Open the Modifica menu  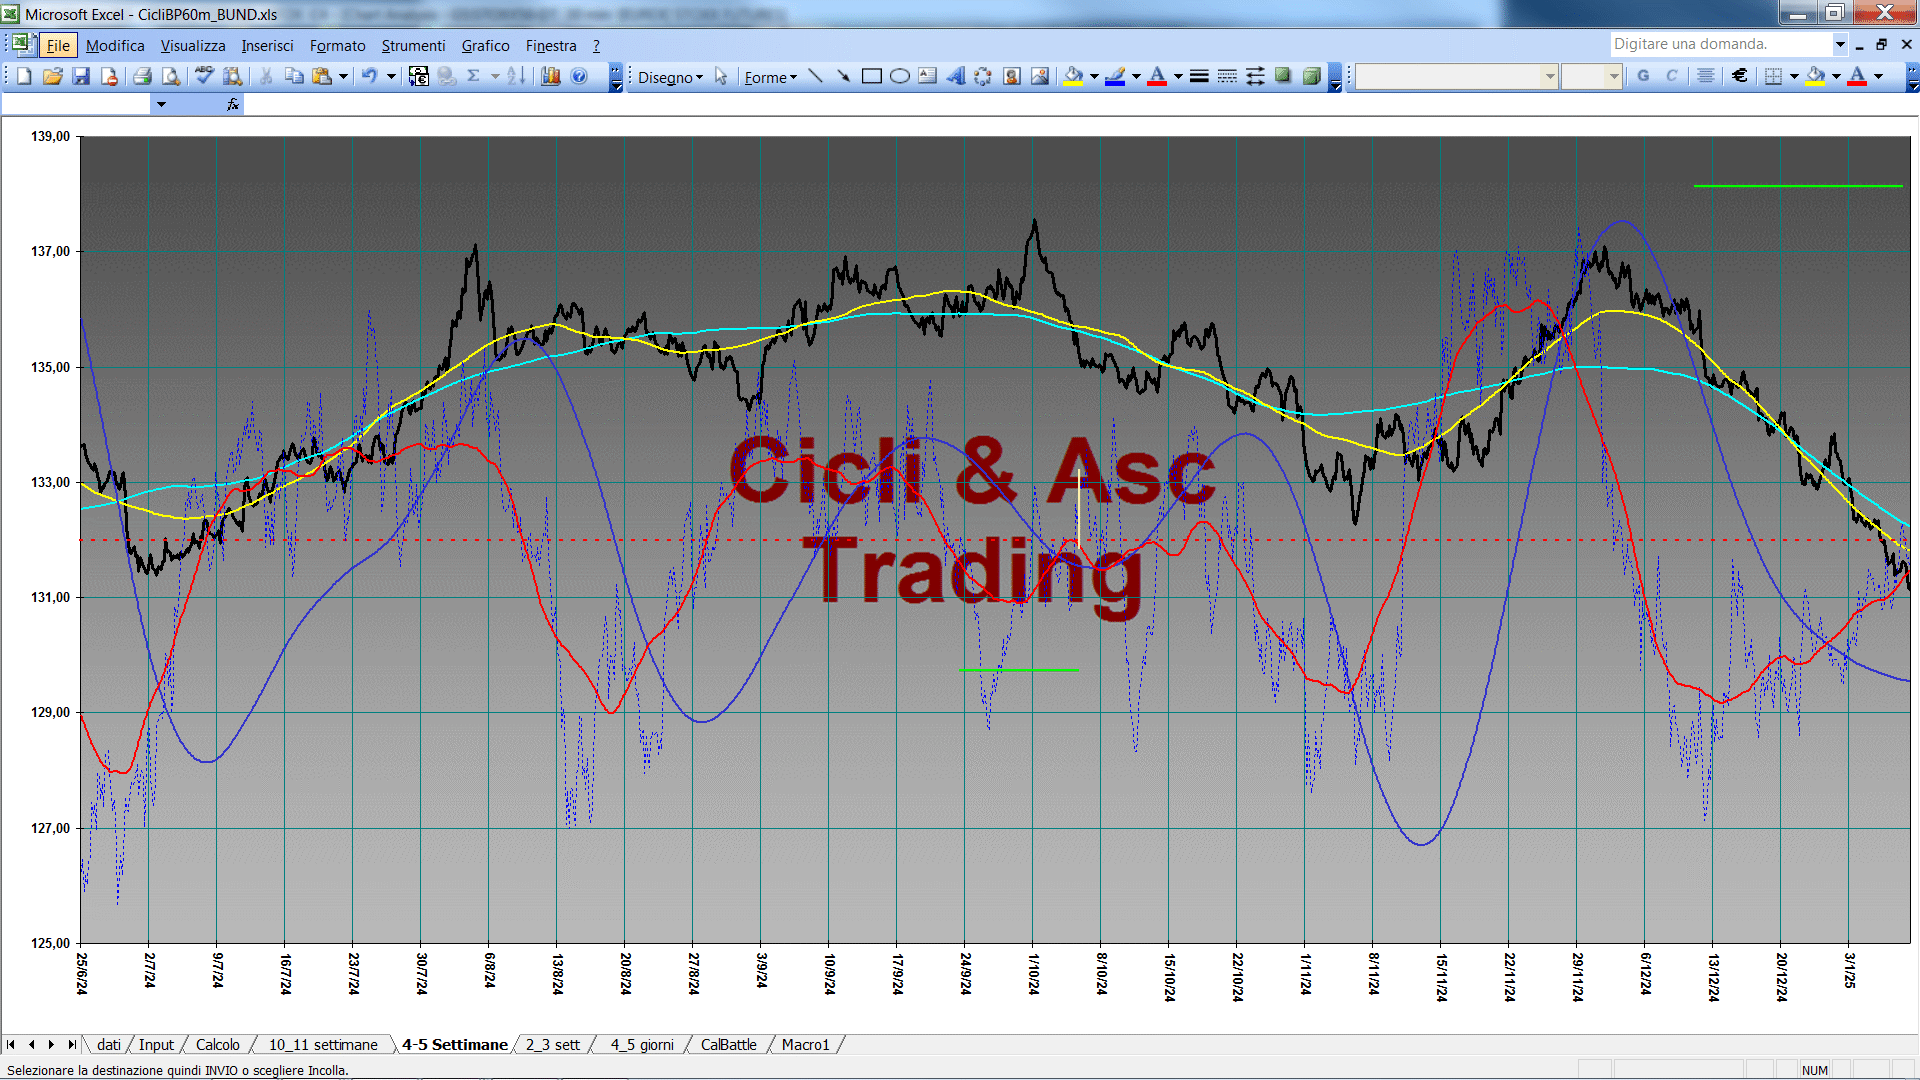115,45
